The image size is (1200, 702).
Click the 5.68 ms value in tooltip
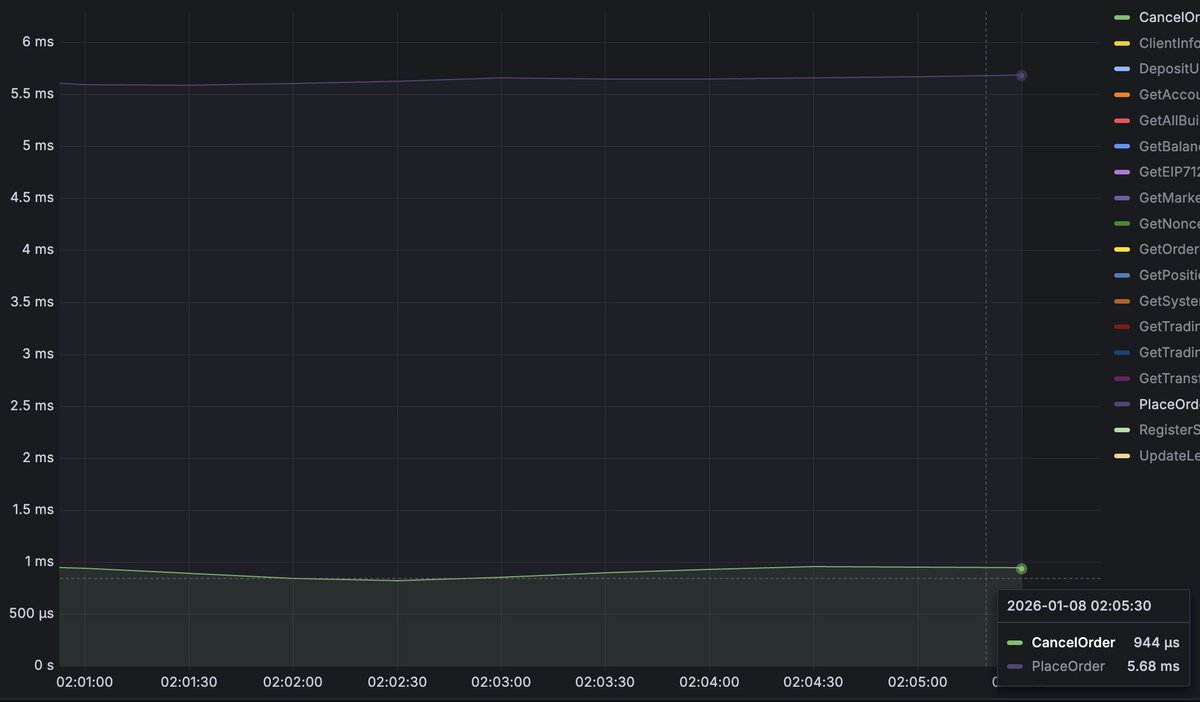pyautogui.click(x=1153, y=666)
